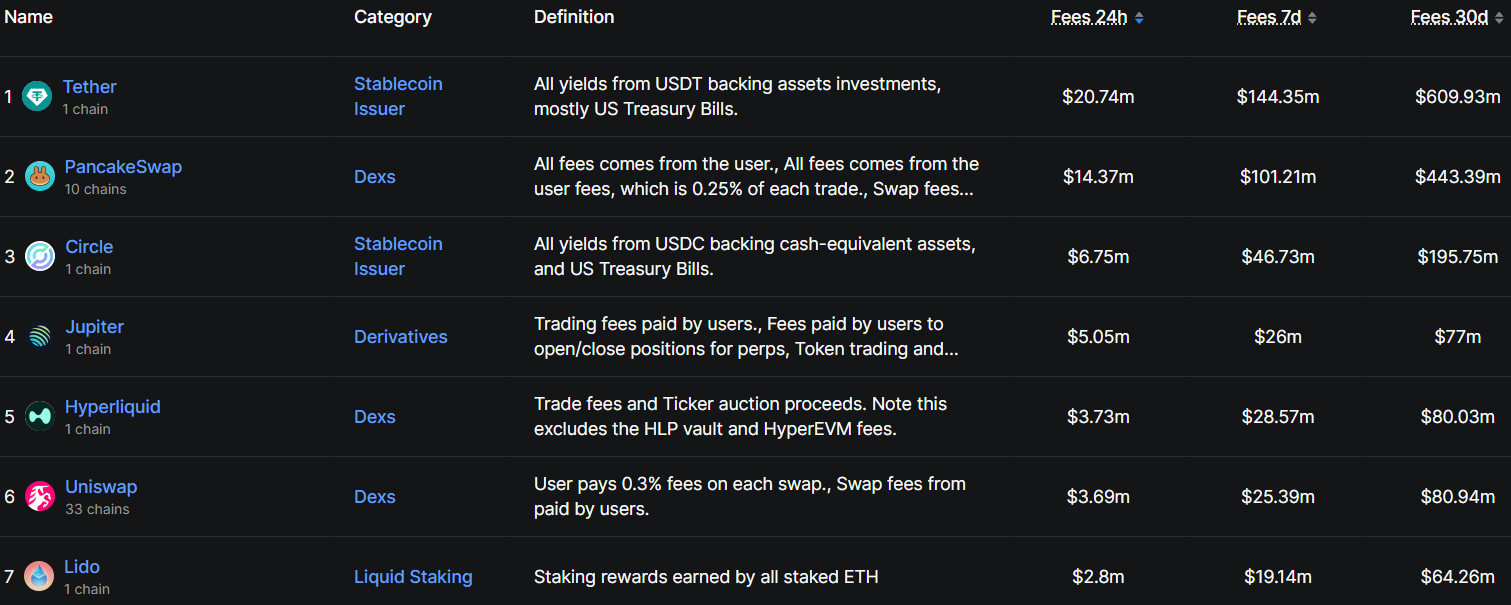Click the Tether logo icon
The image size is (1511, 605).
(x=37, y=97)
